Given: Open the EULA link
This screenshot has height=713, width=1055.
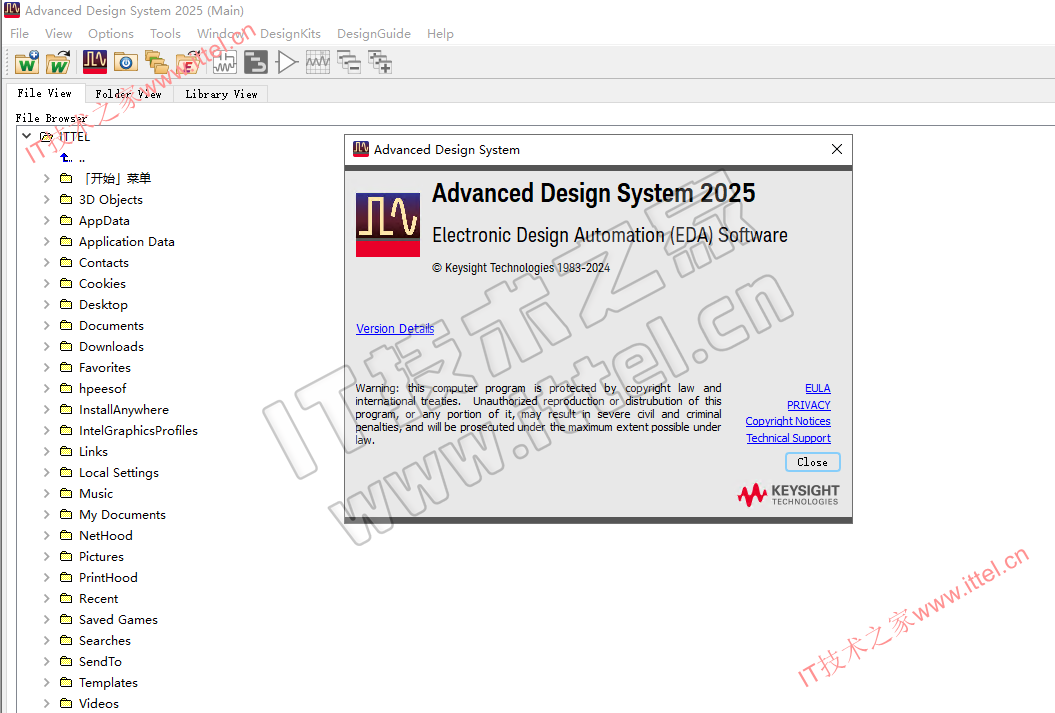Looking at the screenshot, I should (818, 388).
